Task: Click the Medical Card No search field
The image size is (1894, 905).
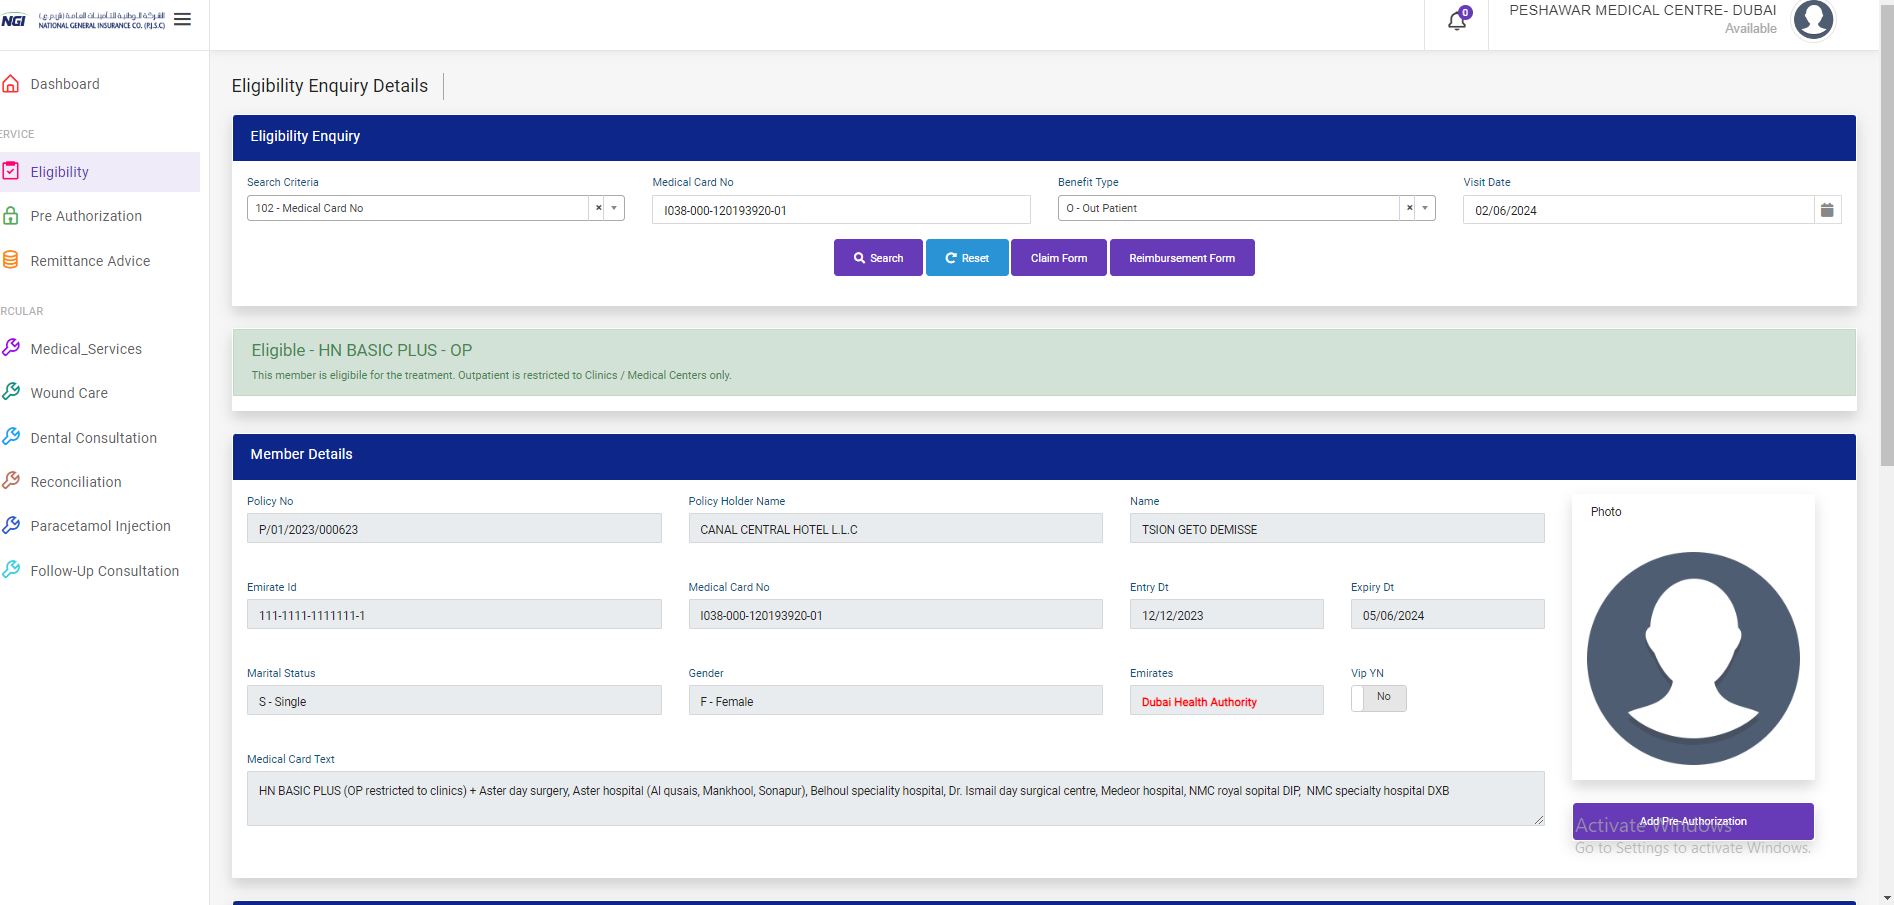Action: (x=840, y=210)
